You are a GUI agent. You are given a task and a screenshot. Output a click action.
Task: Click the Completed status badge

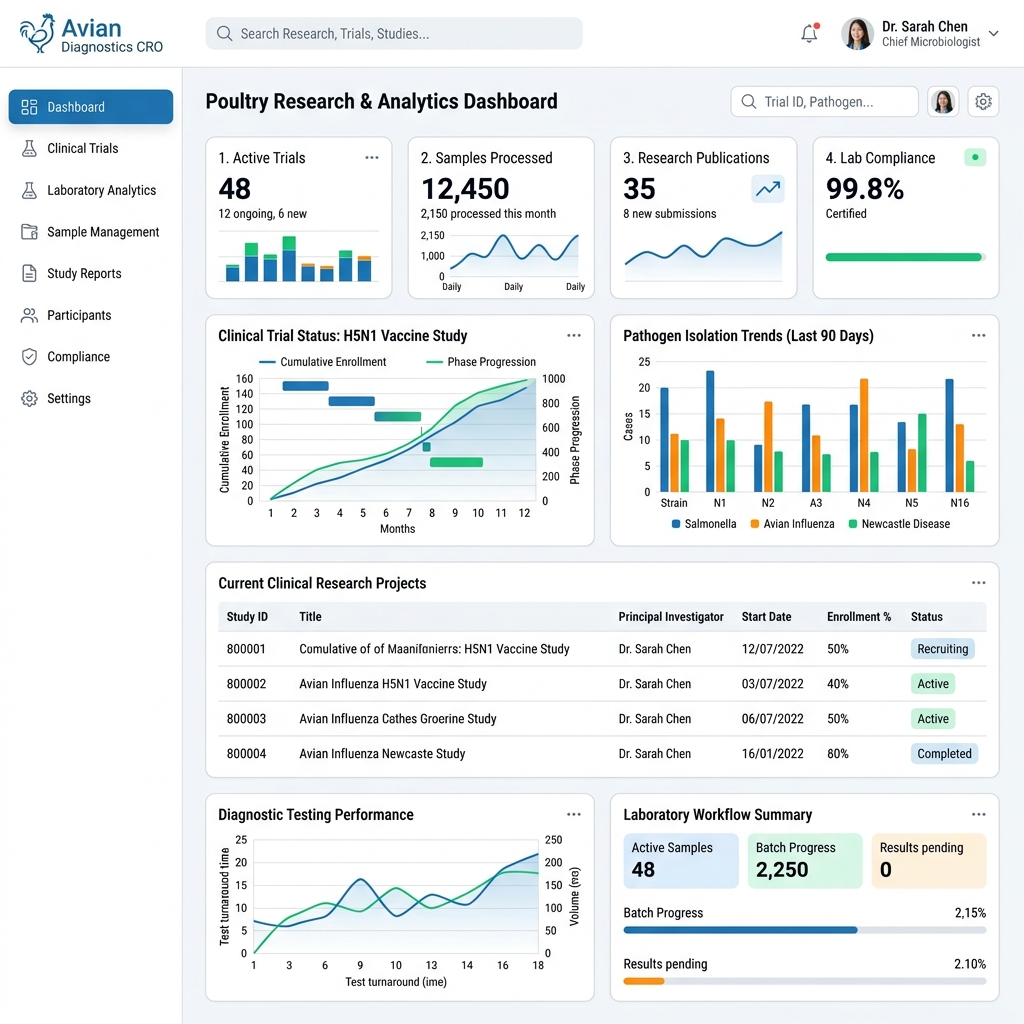tap(944, 754)
